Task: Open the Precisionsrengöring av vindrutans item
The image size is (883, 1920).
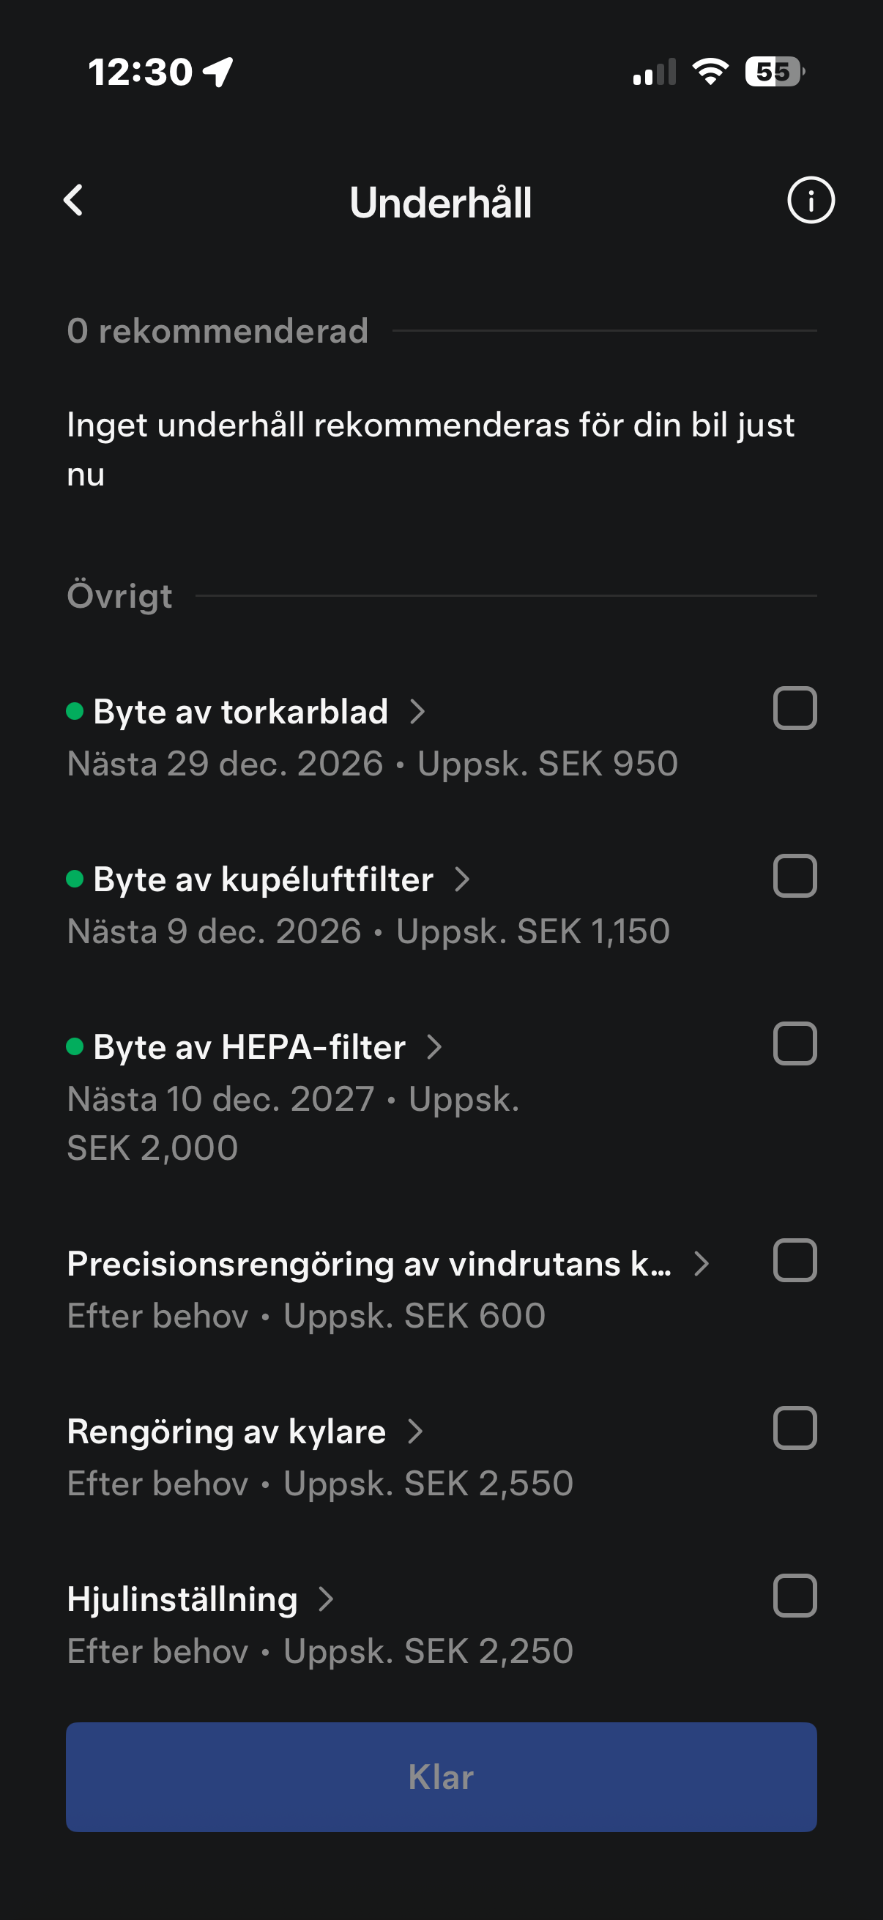Action: pos(368,1264)
